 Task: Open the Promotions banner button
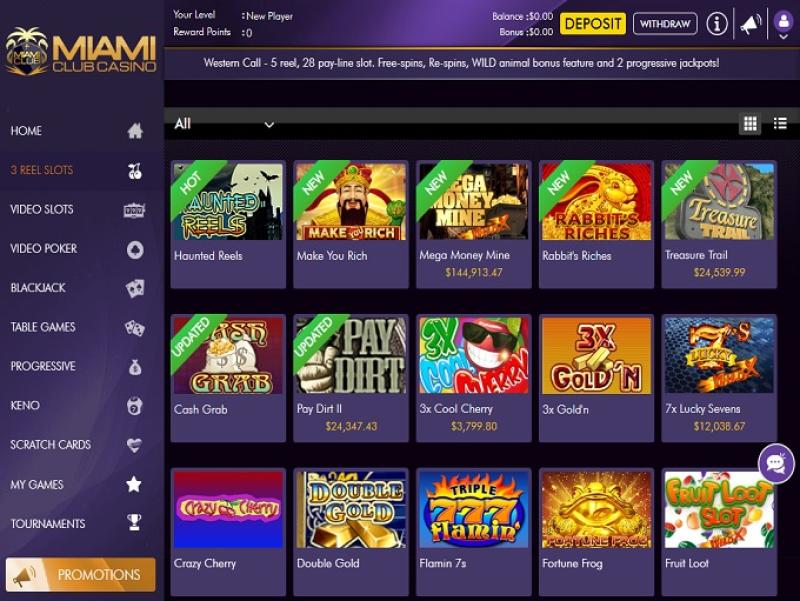pyautogui.click(x=81, y=574)
